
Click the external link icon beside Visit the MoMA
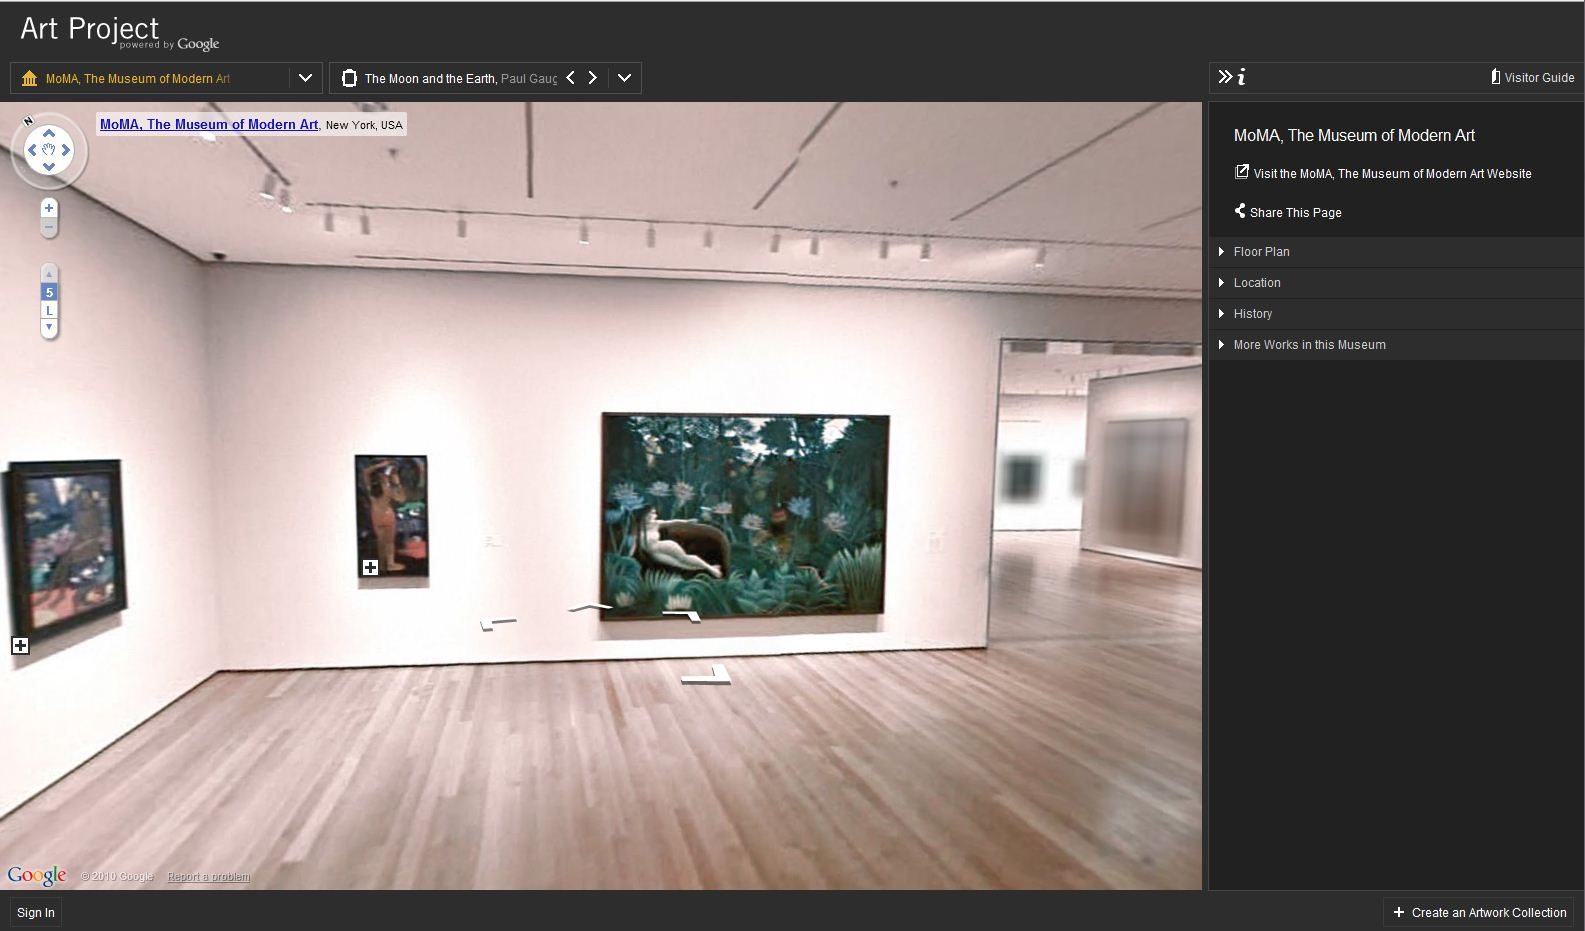[x=1241, y=172]
